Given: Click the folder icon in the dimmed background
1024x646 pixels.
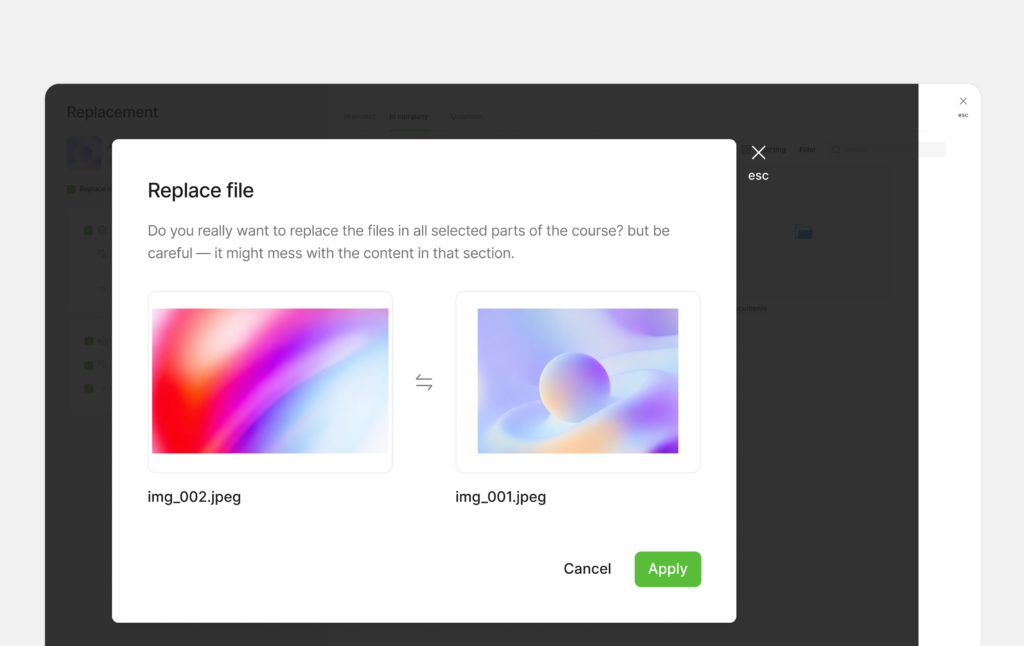Looking at the screenshot, I should pos(803,232).
